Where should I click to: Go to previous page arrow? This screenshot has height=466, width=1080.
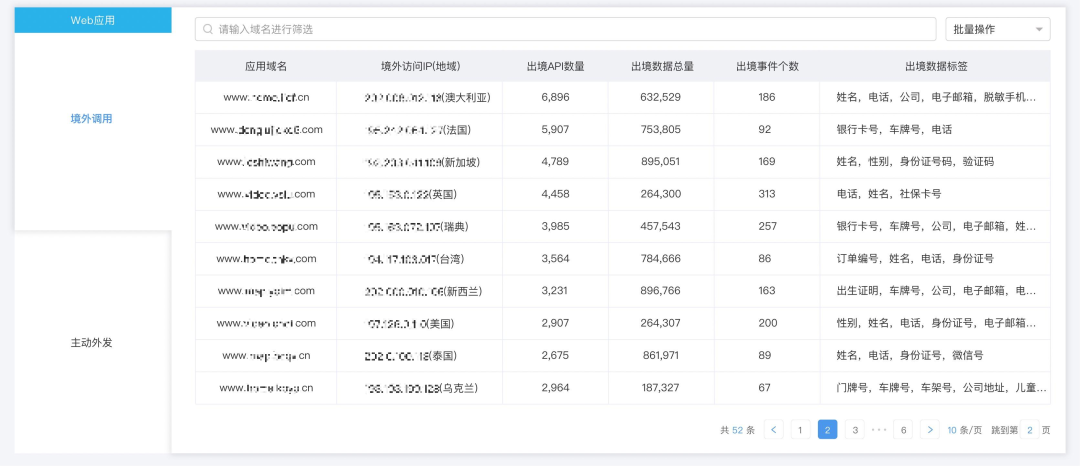[773, 430]
